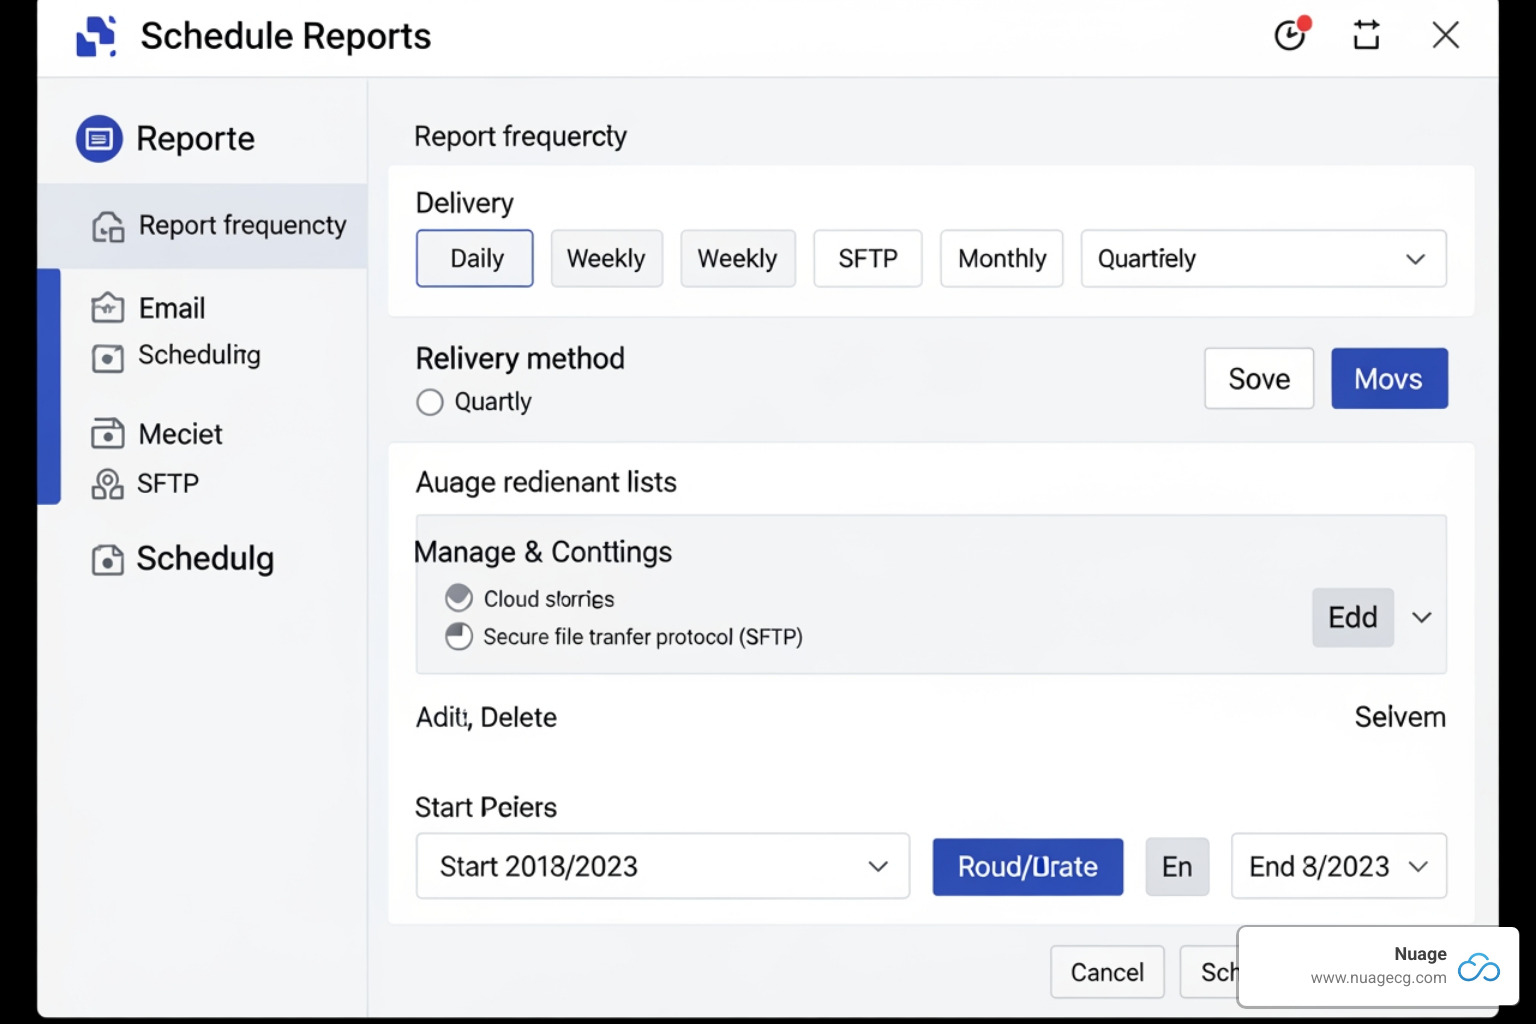
Task: Click the expand/resize icon in the header
Action: (1366, 35)
